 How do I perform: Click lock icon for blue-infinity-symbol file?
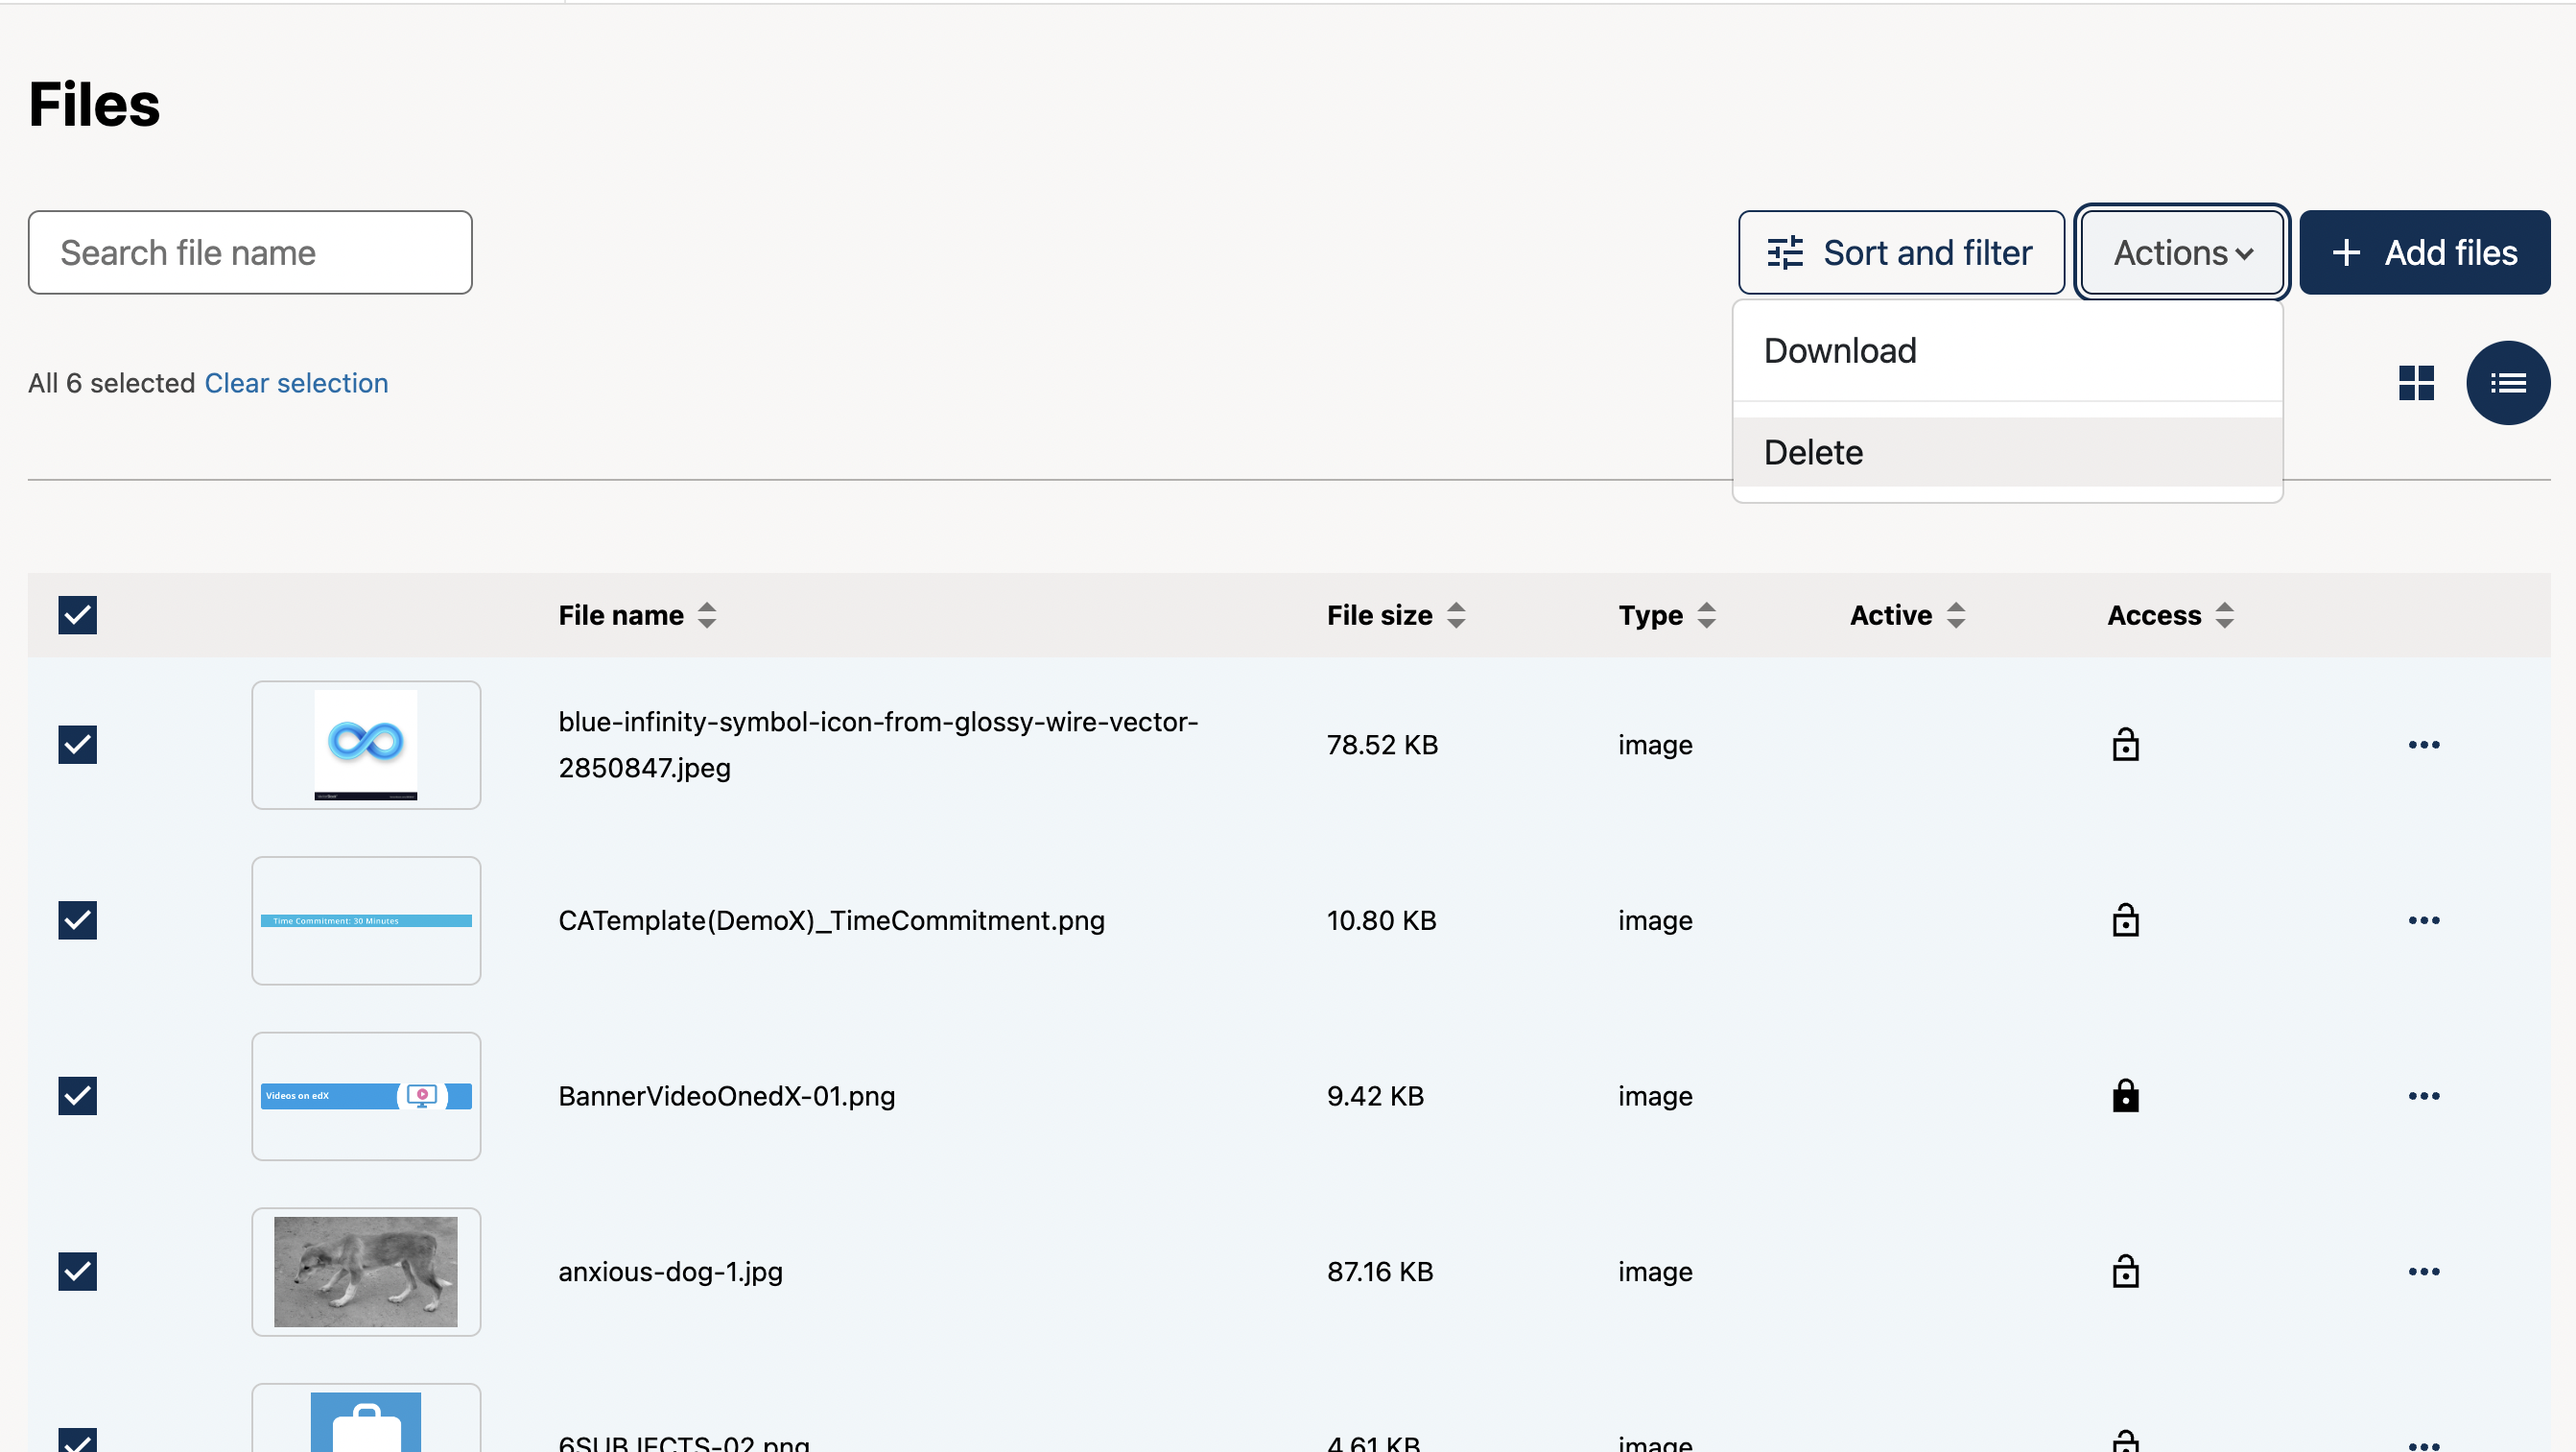[x=2125, y=745]
